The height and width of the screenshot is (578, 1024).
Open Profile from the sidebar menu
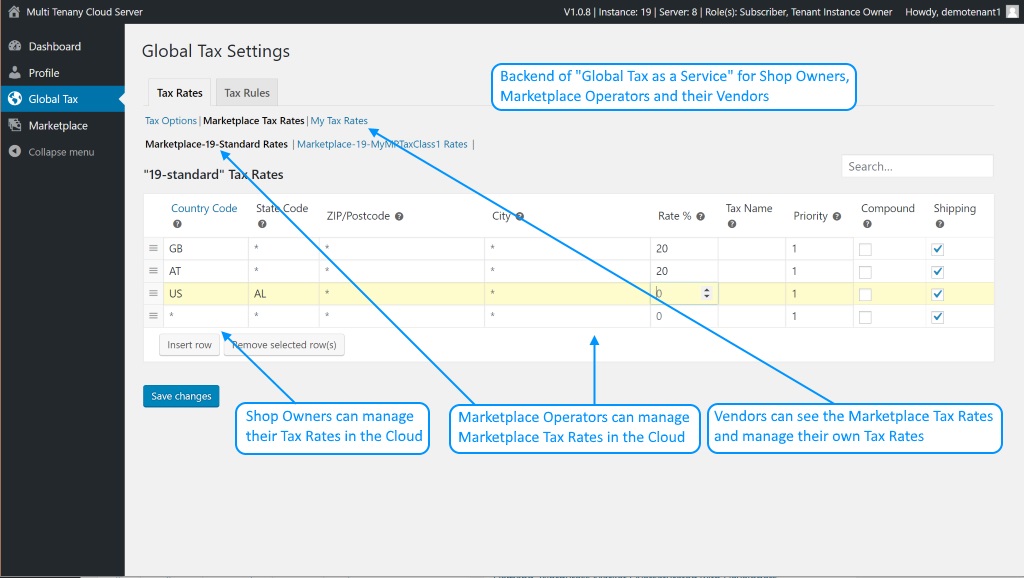44,73
